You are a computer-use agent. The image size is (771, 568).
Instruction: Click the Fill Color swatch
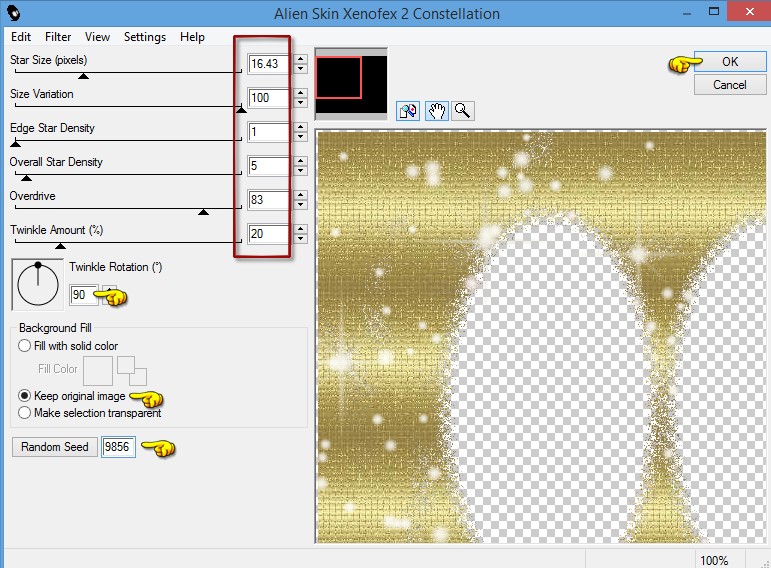[x=98, y=371]
